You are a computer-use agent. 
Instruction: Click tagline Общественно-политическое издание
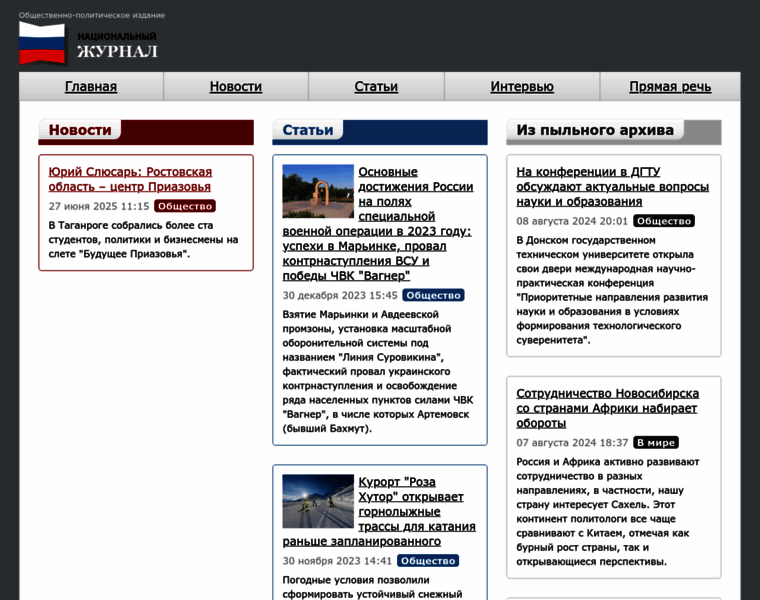92,15
